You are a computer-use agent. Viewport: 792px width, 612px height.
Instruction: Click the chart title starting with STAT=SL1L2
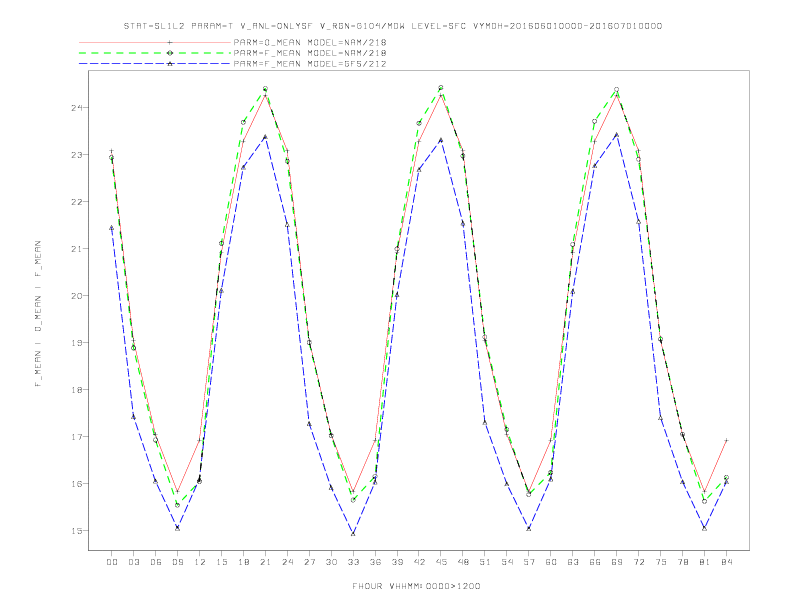pos(392,26)
